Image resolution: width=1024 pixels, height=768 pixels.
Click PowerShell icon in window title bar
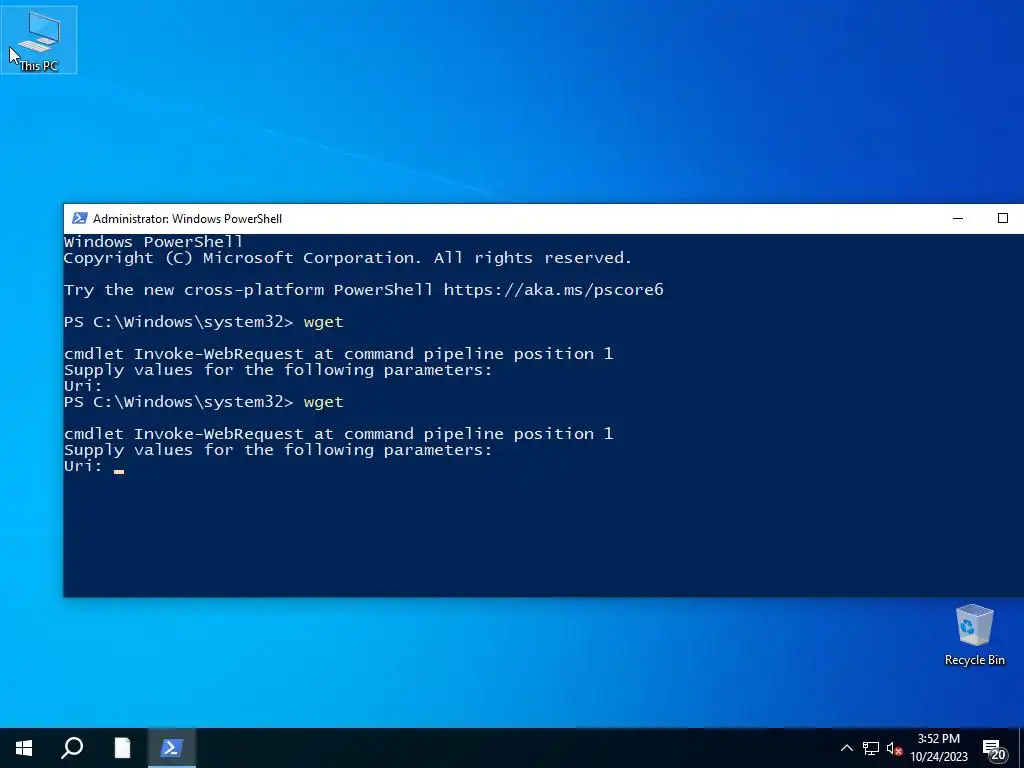[x=80, y=218]
